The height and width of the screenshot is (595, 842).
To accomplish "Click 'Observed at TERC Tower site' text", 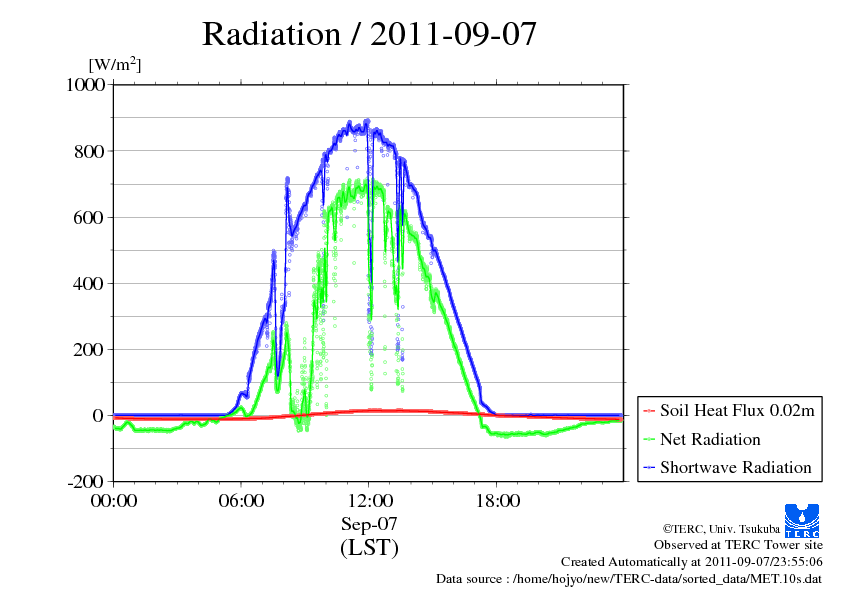I will pyautogui.click(x=738, y=545).
